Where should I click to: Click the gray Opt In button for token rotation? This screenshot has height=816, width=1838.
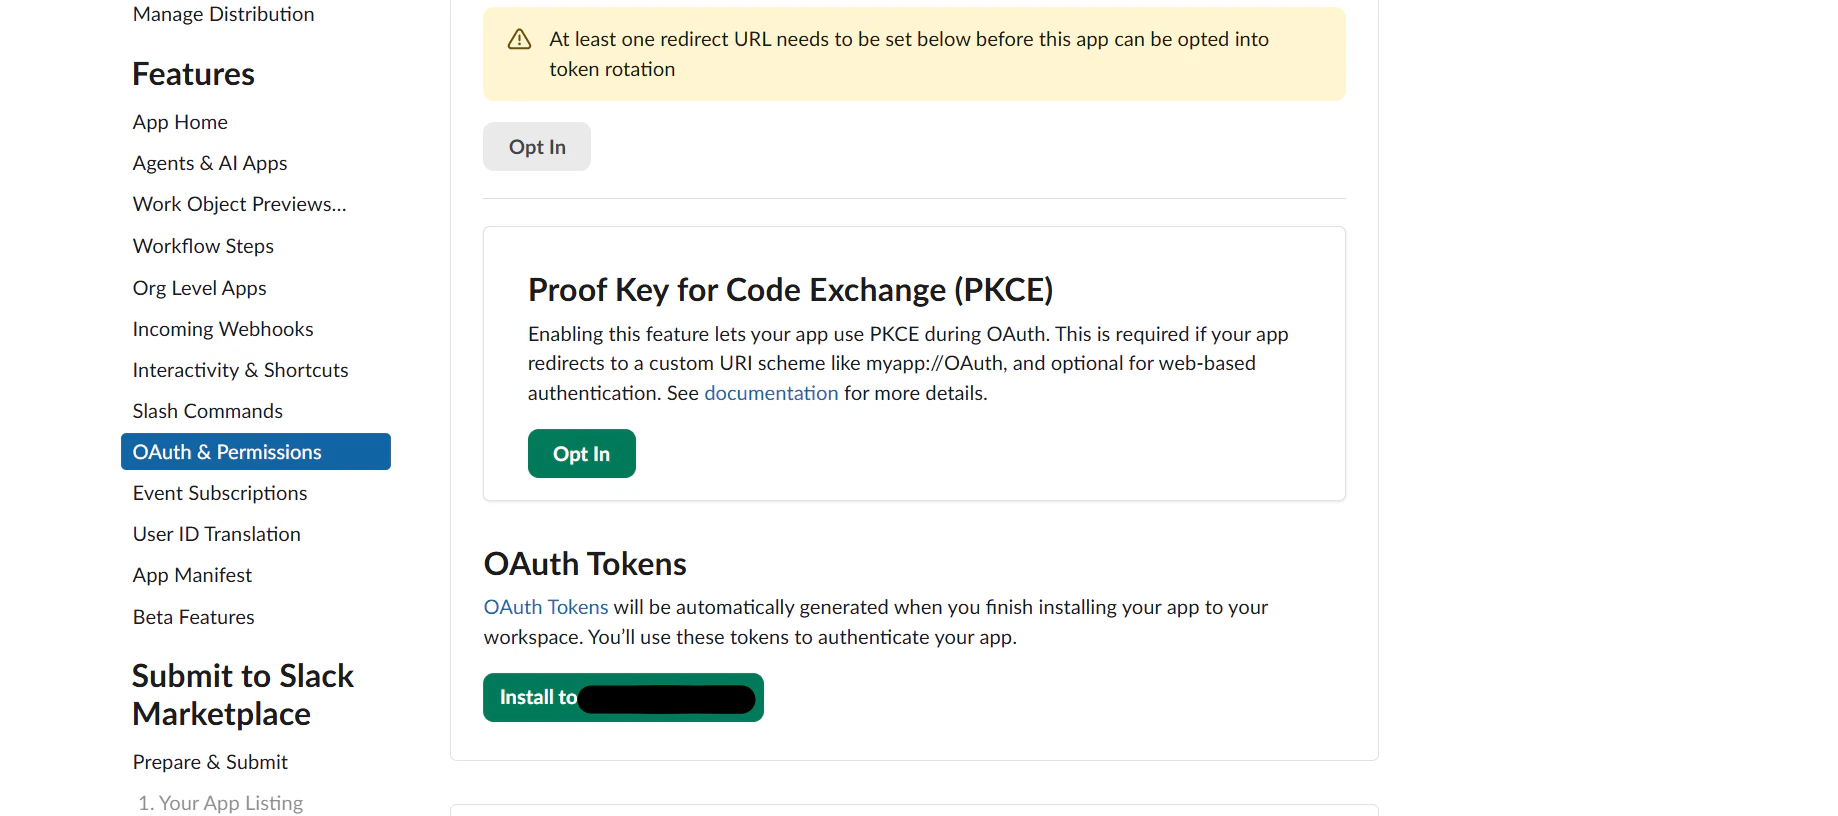click(x=537, y=147)
